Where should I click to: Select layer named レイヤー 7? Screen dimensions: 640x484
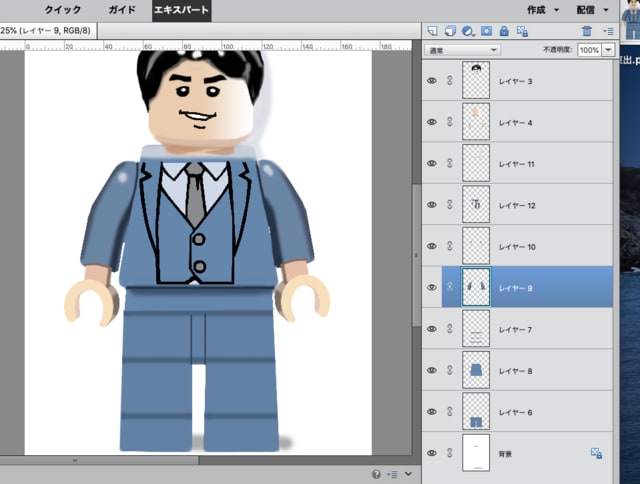(515, 330)
